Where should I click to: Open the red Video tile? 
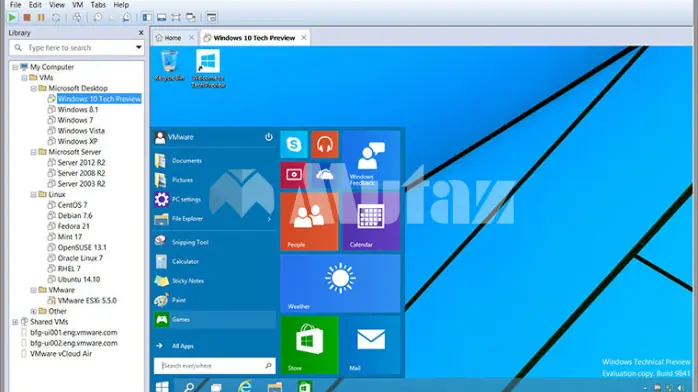pyautogui.click(x=294, y=175)
